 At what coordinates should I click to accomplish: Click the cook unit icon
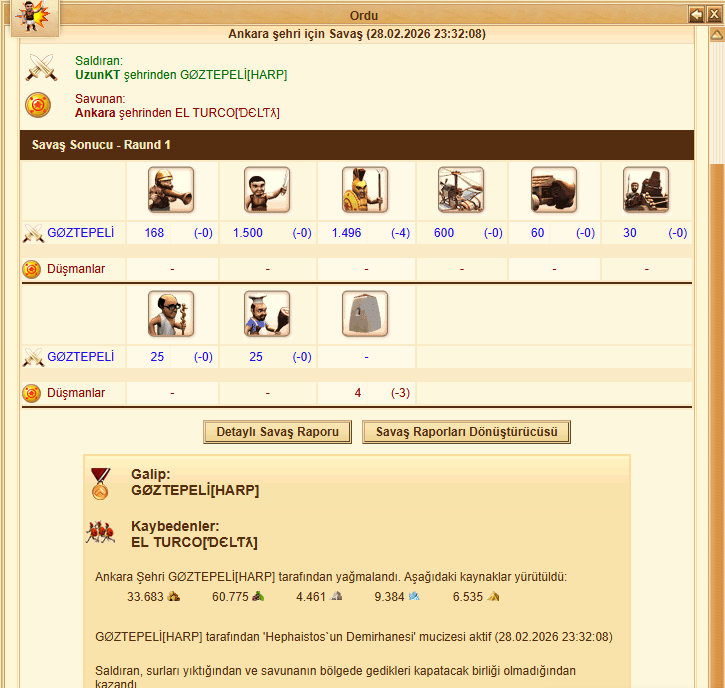coord(267,313)
